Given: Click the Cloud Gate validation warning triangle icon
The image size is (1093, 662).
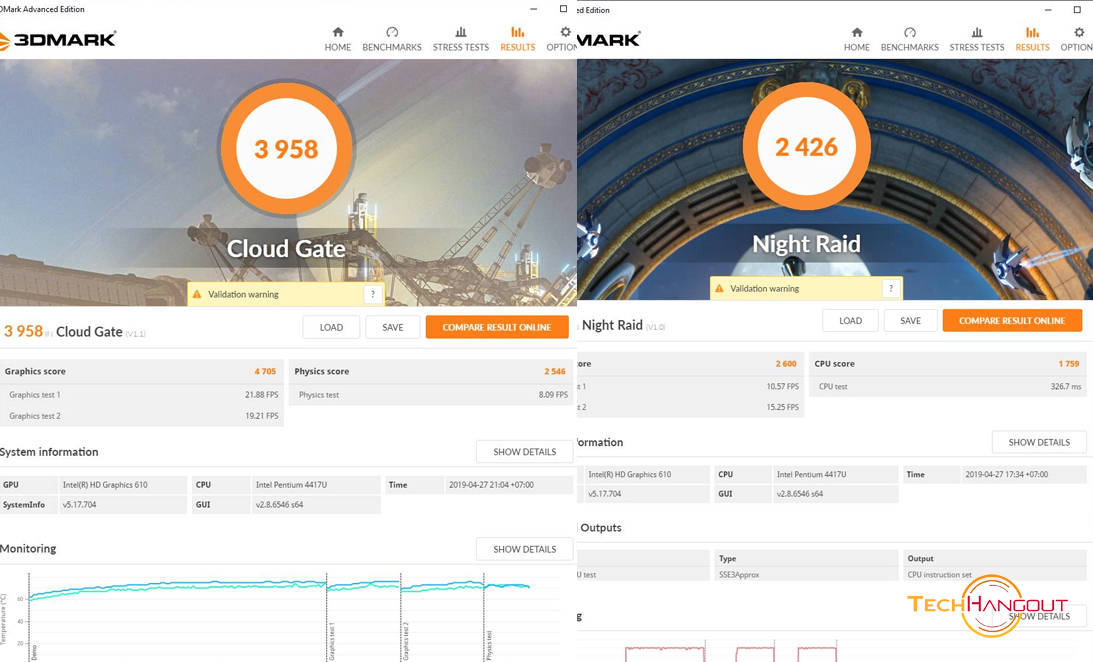Looking at the screenshot, I should pyautogui.click(x=197, y=295).
